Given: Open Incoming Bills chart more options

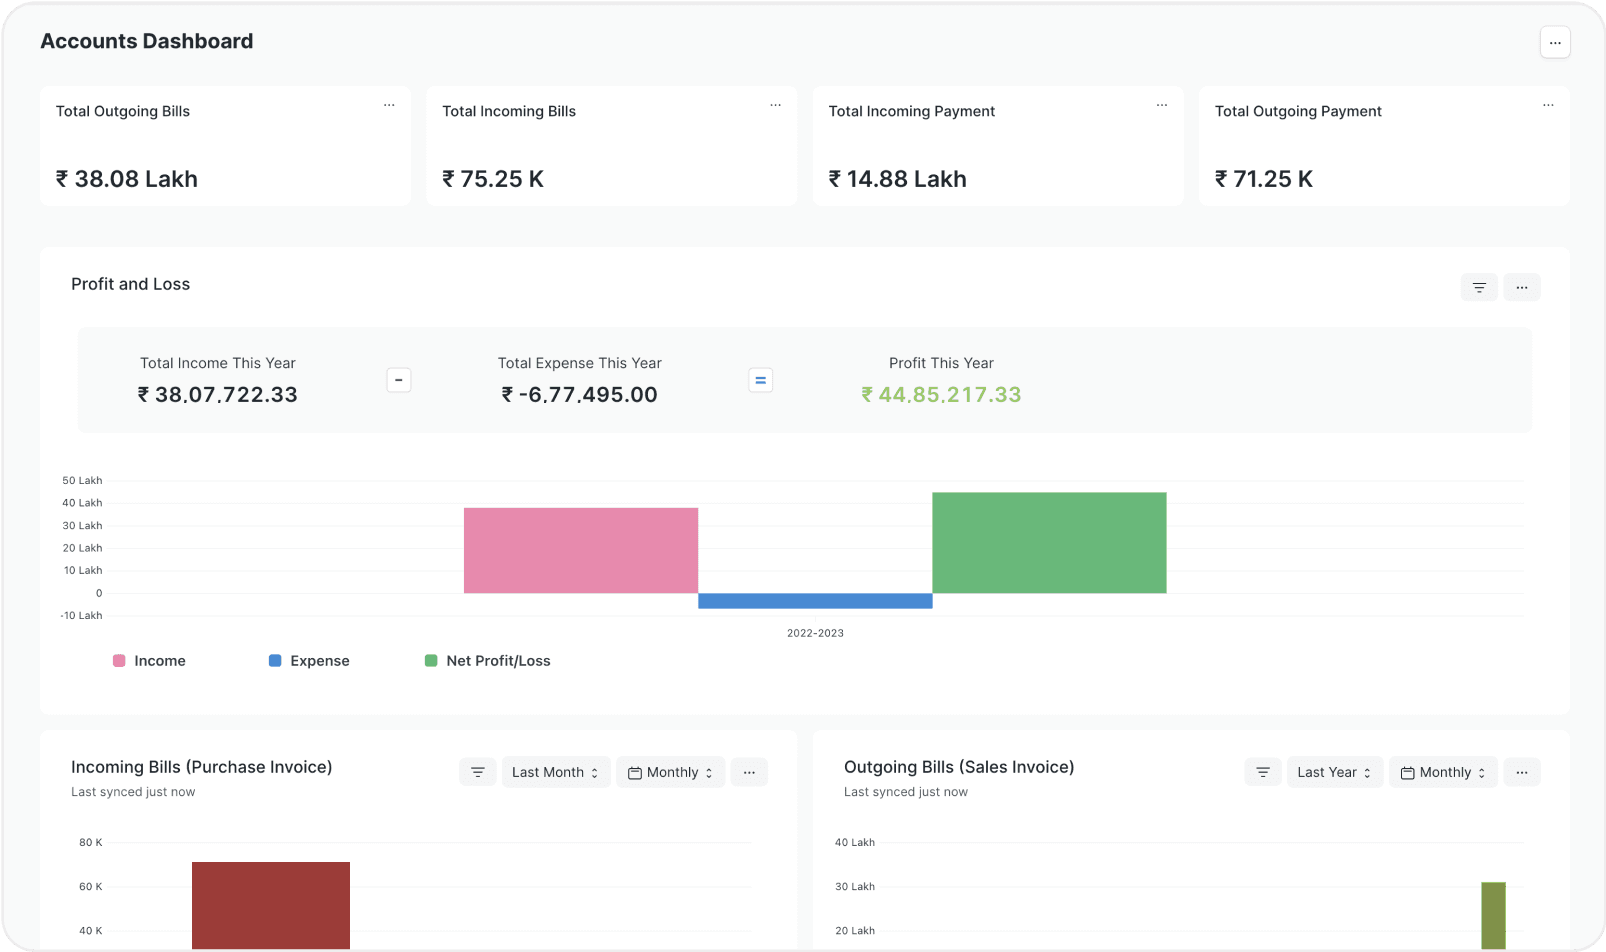Looking at the screenshot, I should coord(749,772).
